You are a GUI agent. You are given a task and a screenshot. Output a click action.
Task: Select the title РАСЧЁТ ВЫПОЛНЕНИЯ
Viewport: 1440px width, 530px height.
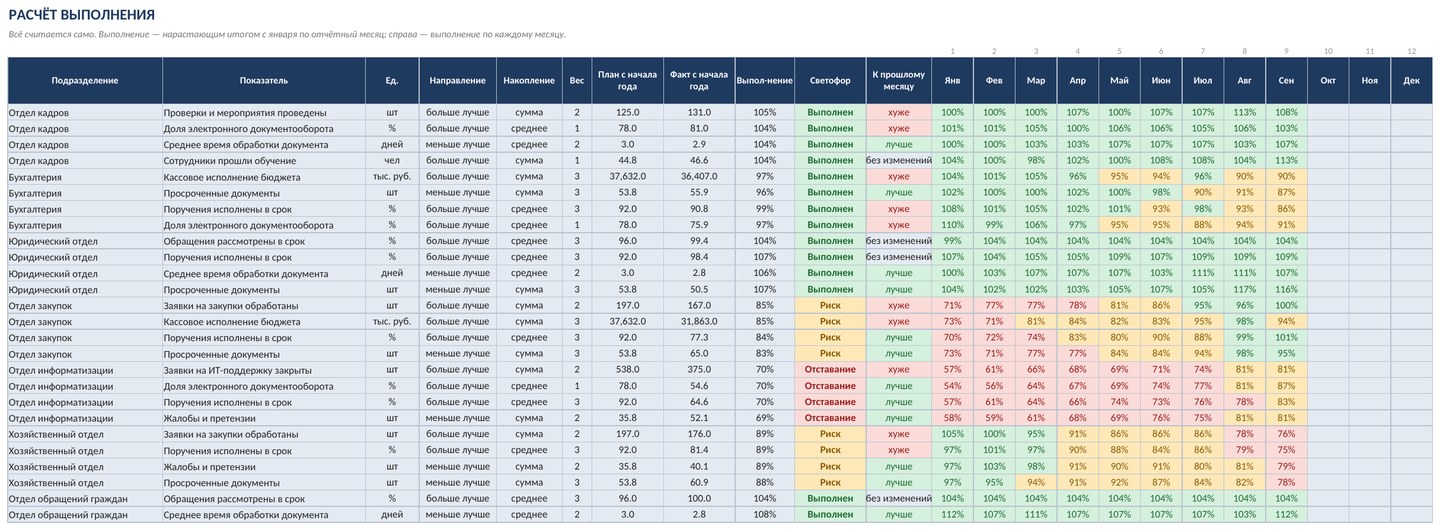82,15
